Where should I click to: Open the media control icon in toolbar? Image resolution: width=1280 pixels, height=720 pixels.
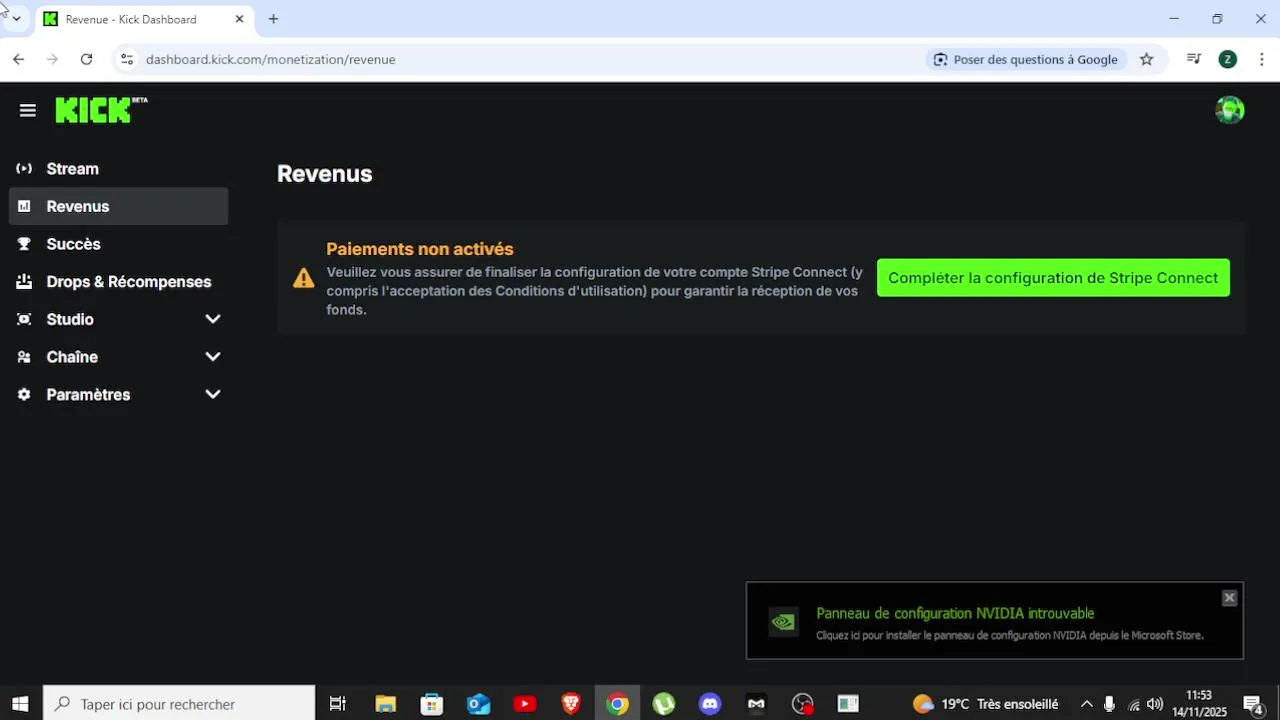point(1193,60)
